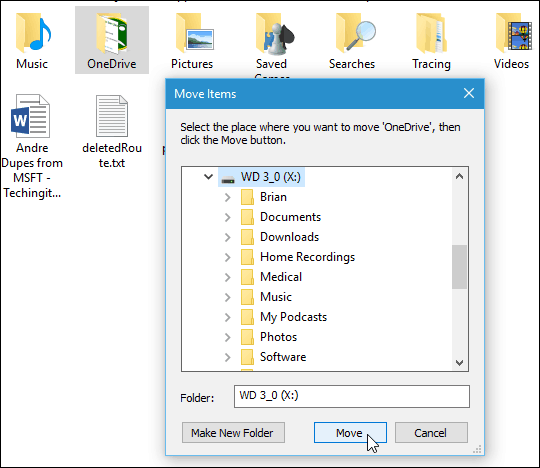Select the 'Documents' tree label
The height and width of the screenshot is (468, 540).
coord(290,217)
